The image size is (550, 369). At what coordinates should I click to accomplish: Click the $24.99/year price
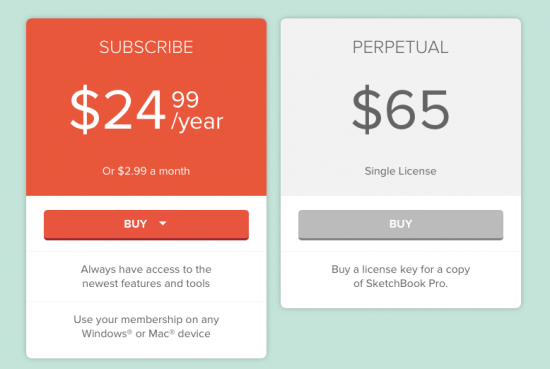pyautogui.click(x=146, y=109)
